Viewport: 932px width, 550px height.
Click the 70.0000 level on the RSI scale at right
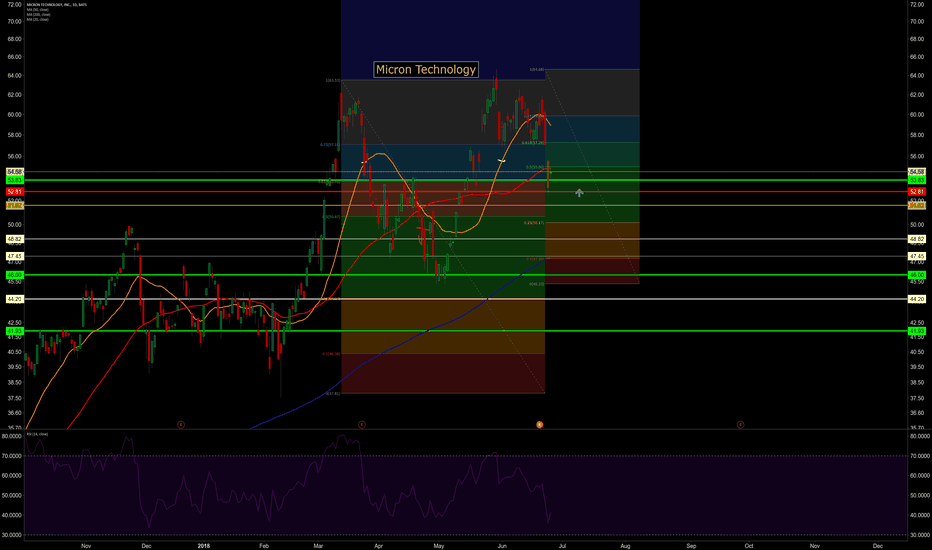(920, 456)
